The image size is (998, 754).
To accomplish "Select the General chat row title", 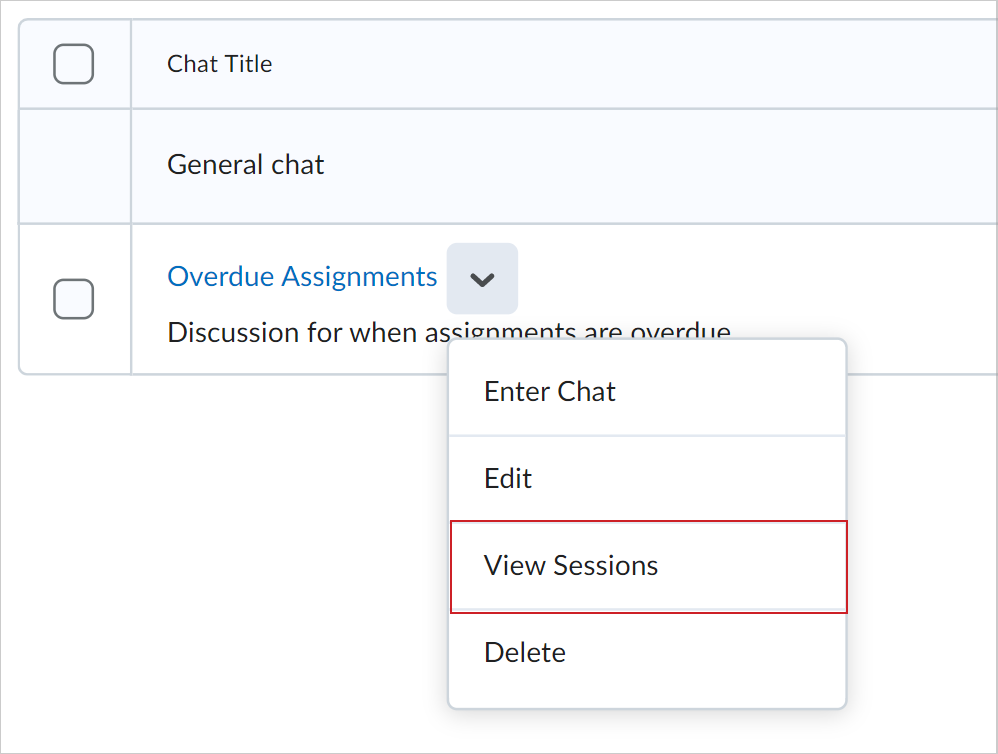I will point(246,164).
